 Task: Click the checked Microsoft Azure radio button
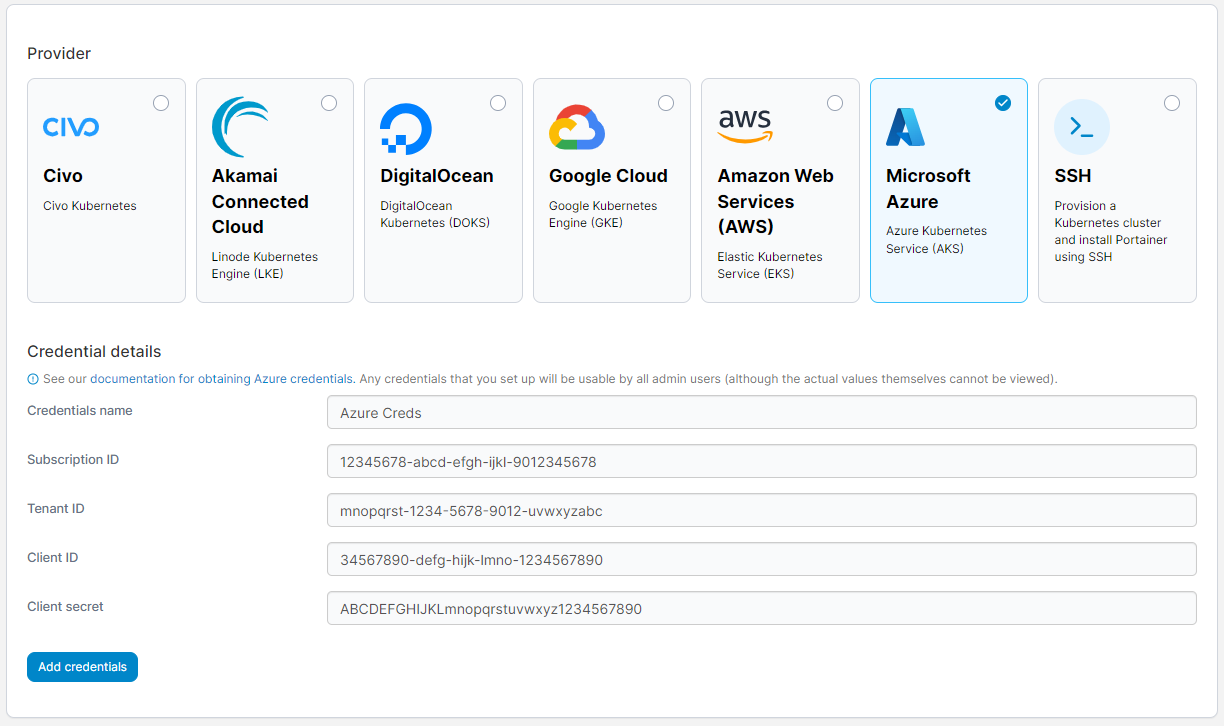tap(1003, 102)
